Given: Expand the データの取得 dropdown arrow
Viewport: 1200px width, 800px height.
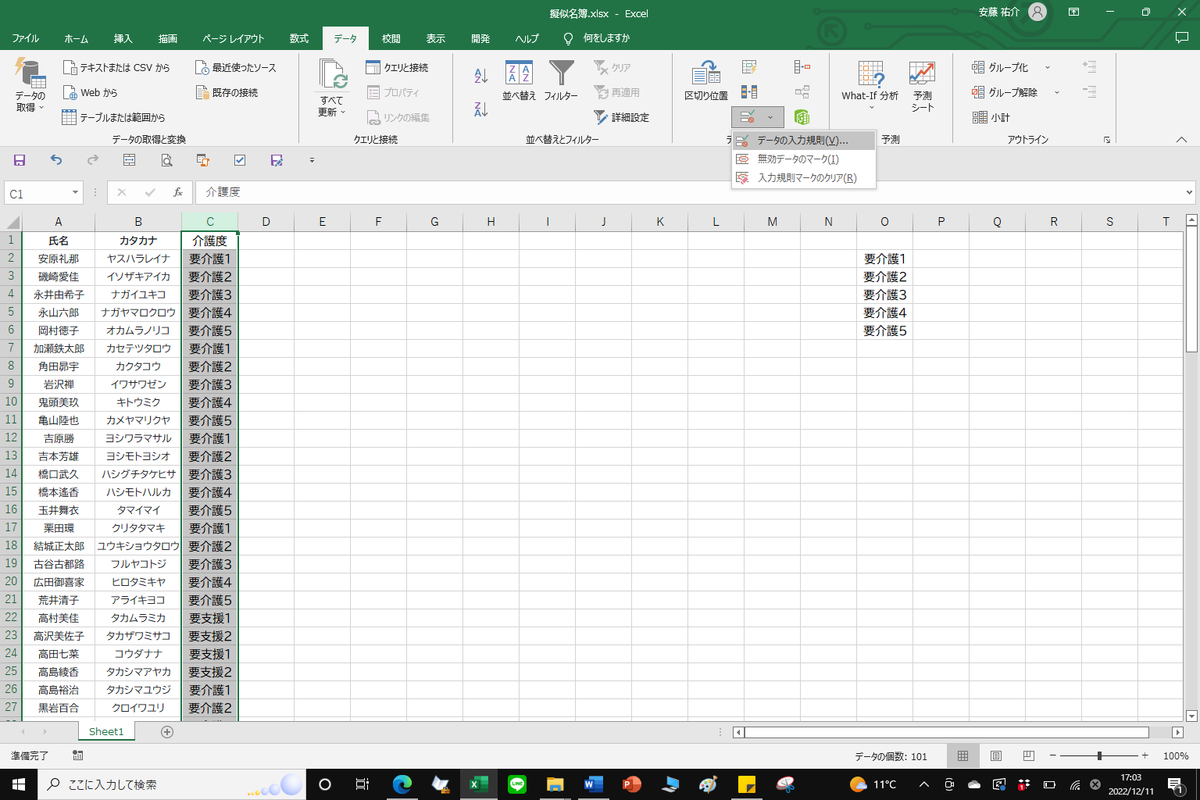Looking at the screenshot, I should (41, 106).
